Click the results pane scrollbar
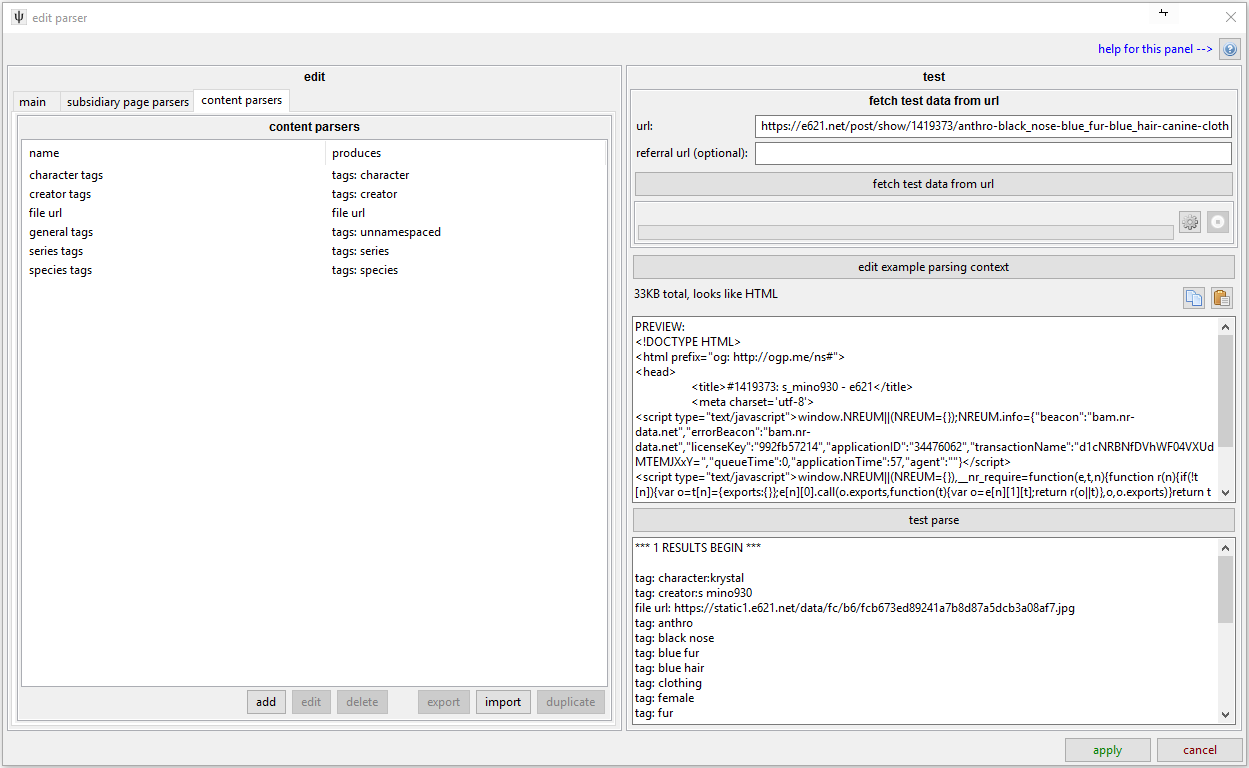Viewport: 1249px width, 768px height. (x=1227, y=590)
